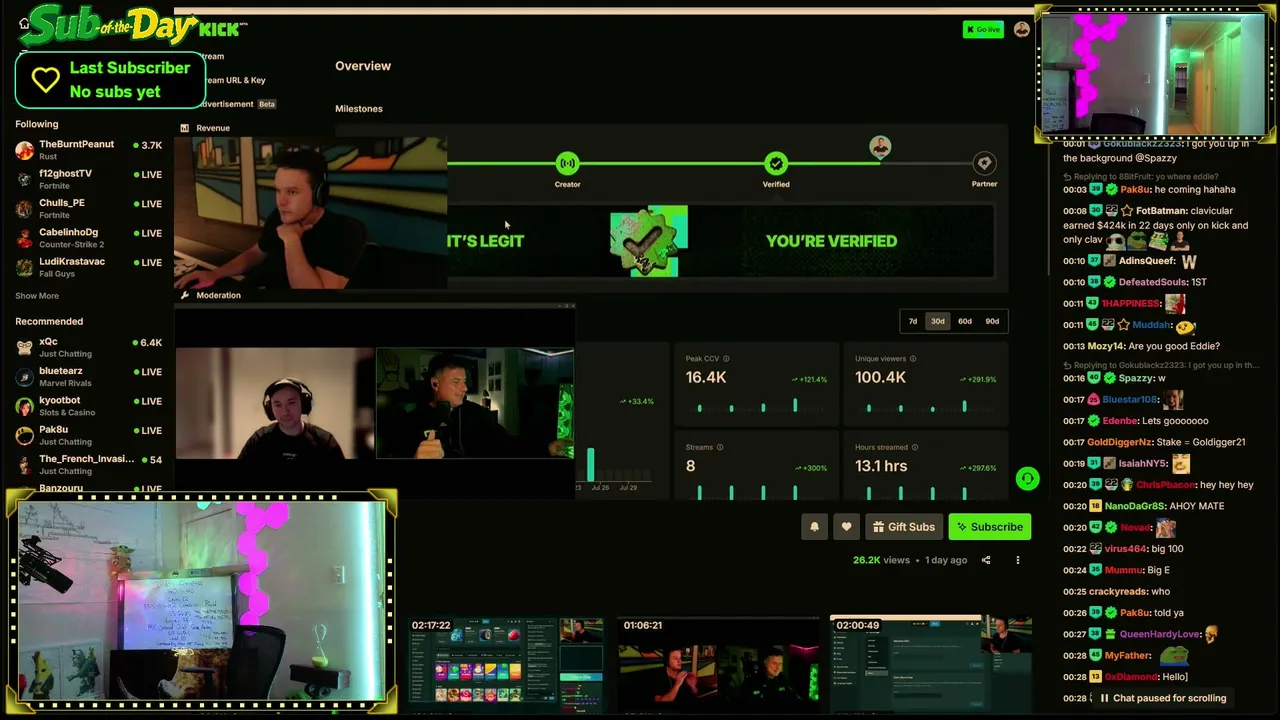The height and width of the screenshot is (720, 1280).
Task: Open xQc channel avatar in Recommended
Action: 24,347
